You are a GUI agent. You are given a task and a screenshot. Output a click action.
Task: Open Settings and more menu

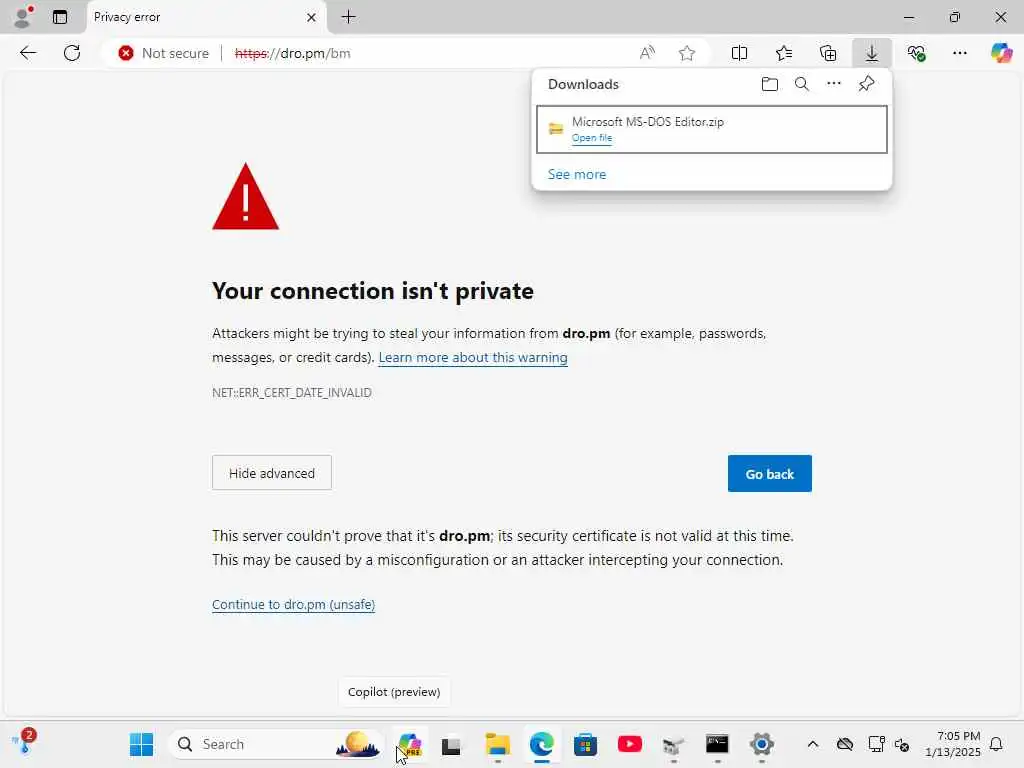(959, 53)
